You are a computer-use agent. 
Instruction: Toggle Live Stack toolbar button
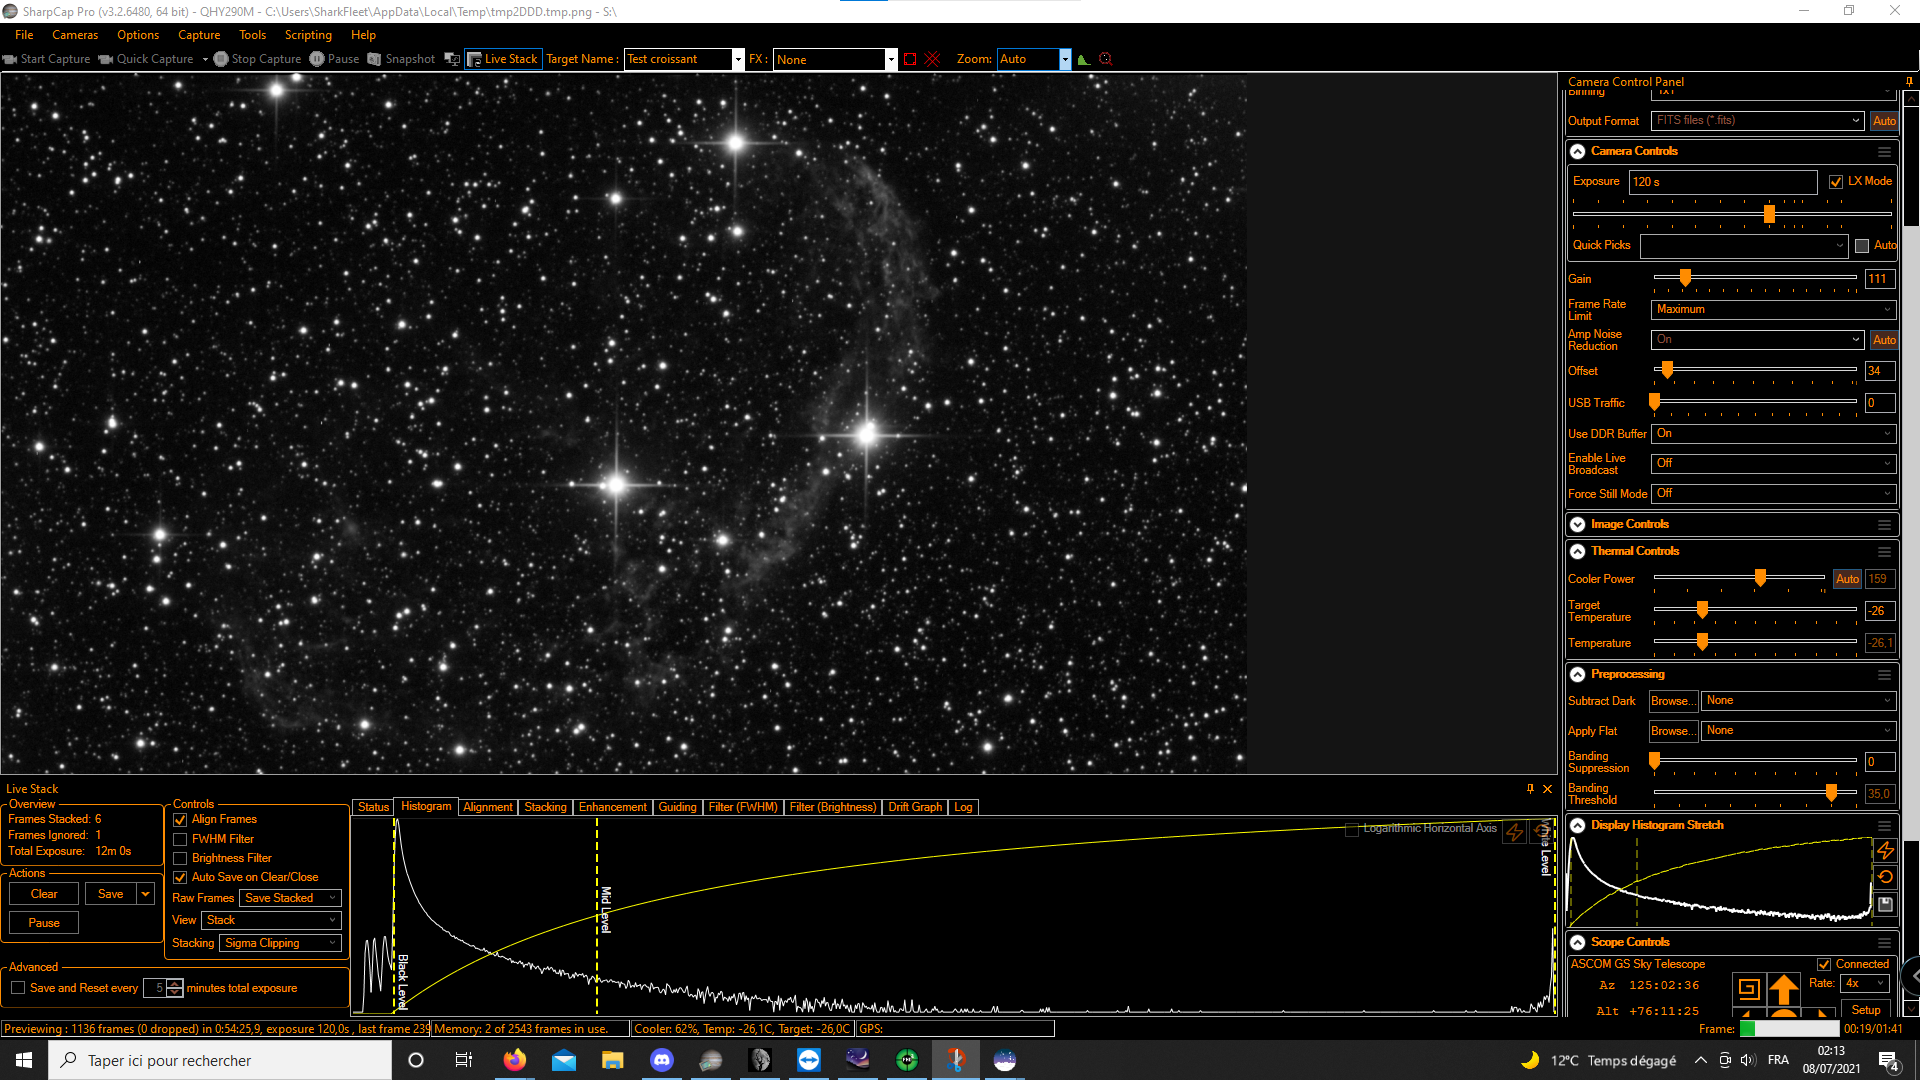(503, 59)
